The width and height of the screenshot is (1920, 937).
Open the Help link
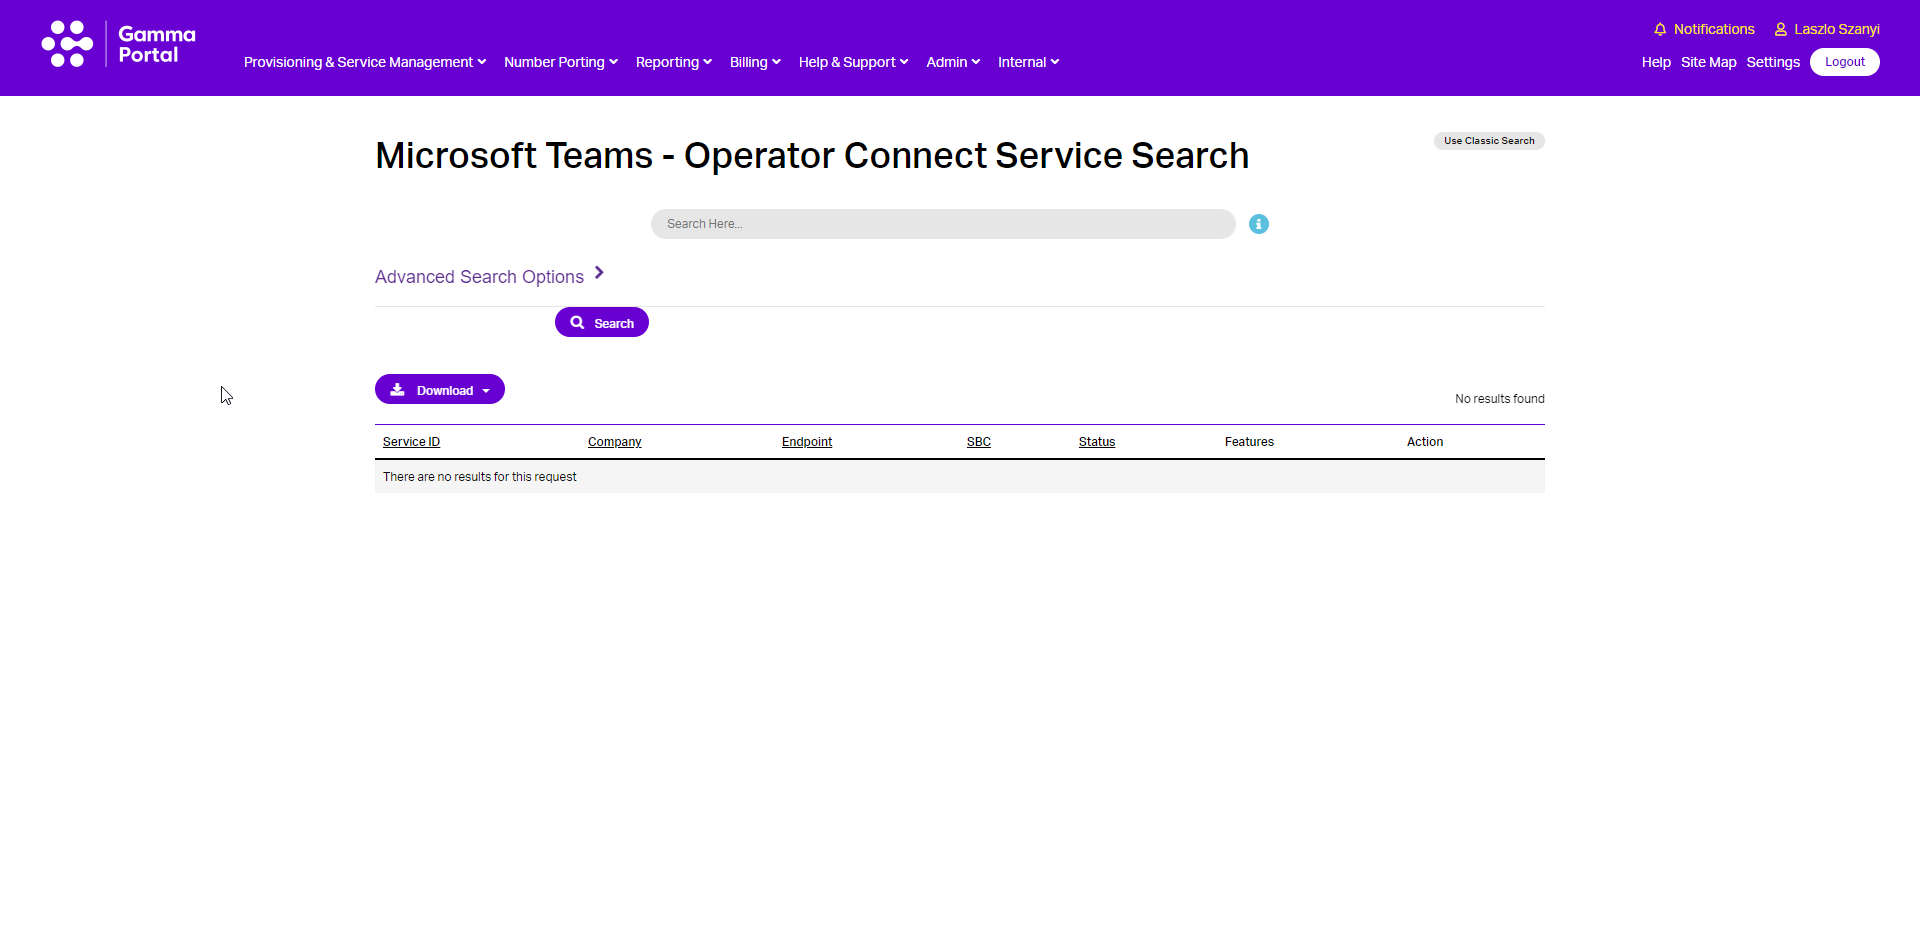click(x=1656, y=62)
